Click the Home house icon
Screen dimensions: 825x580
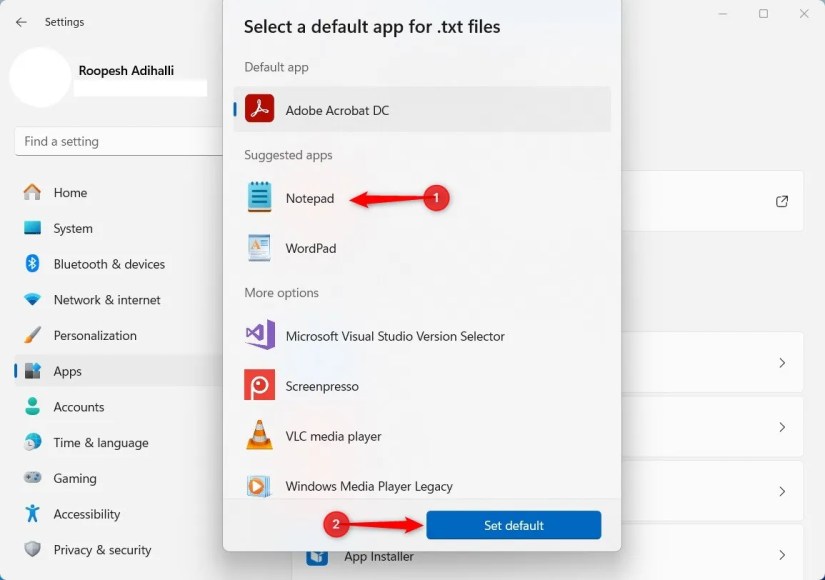click(32, 192)
